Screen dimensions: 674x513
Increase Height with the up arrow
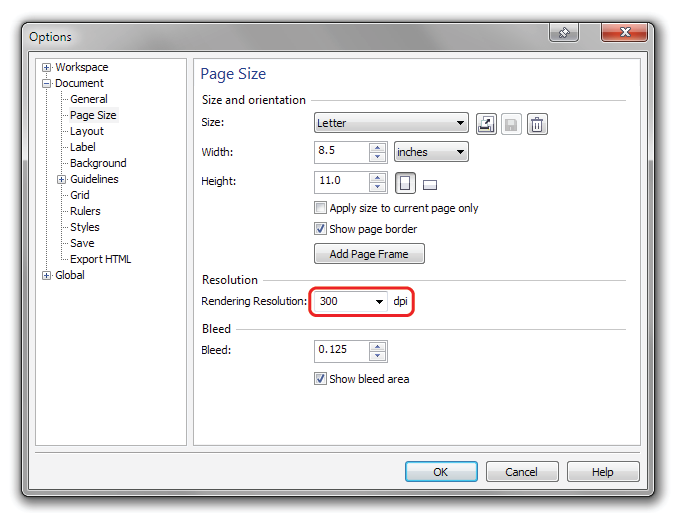click(x=377, y=177)
